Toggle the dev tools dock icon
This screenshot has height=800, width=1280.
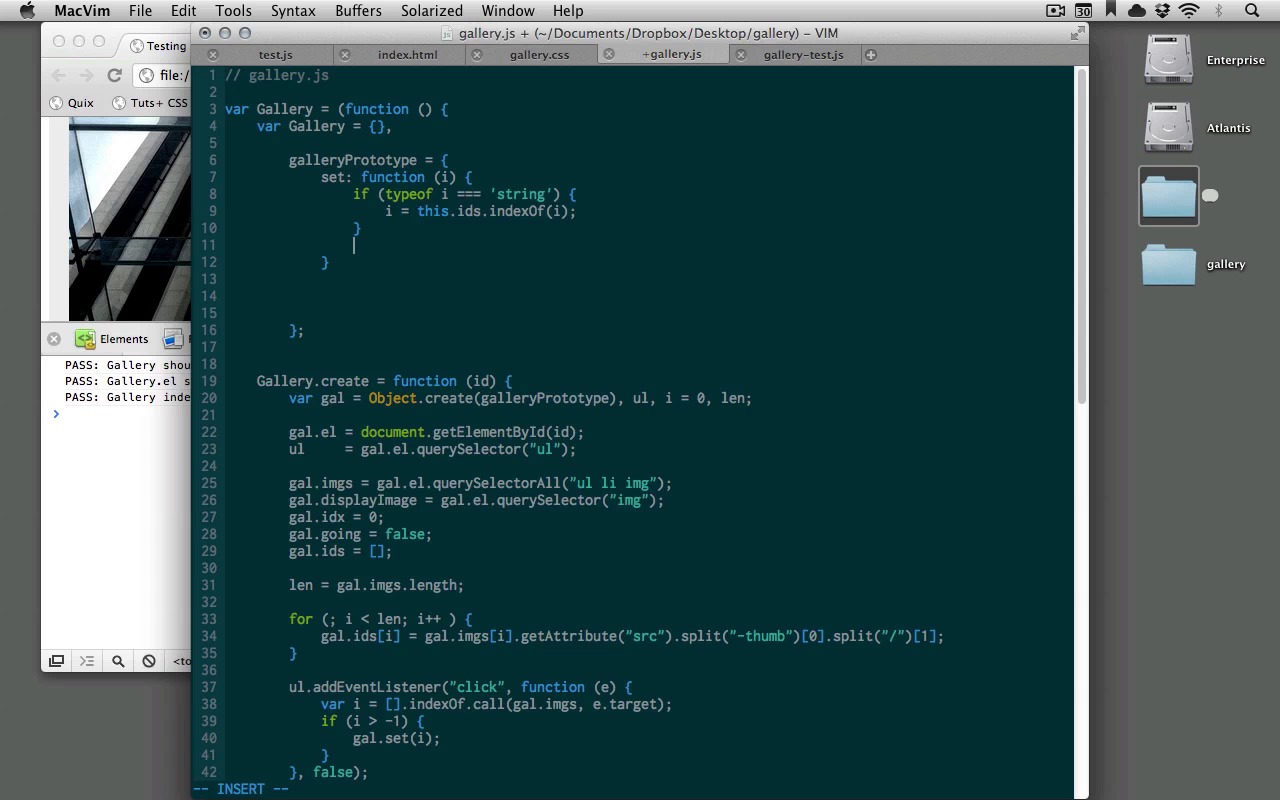point(56,661)
